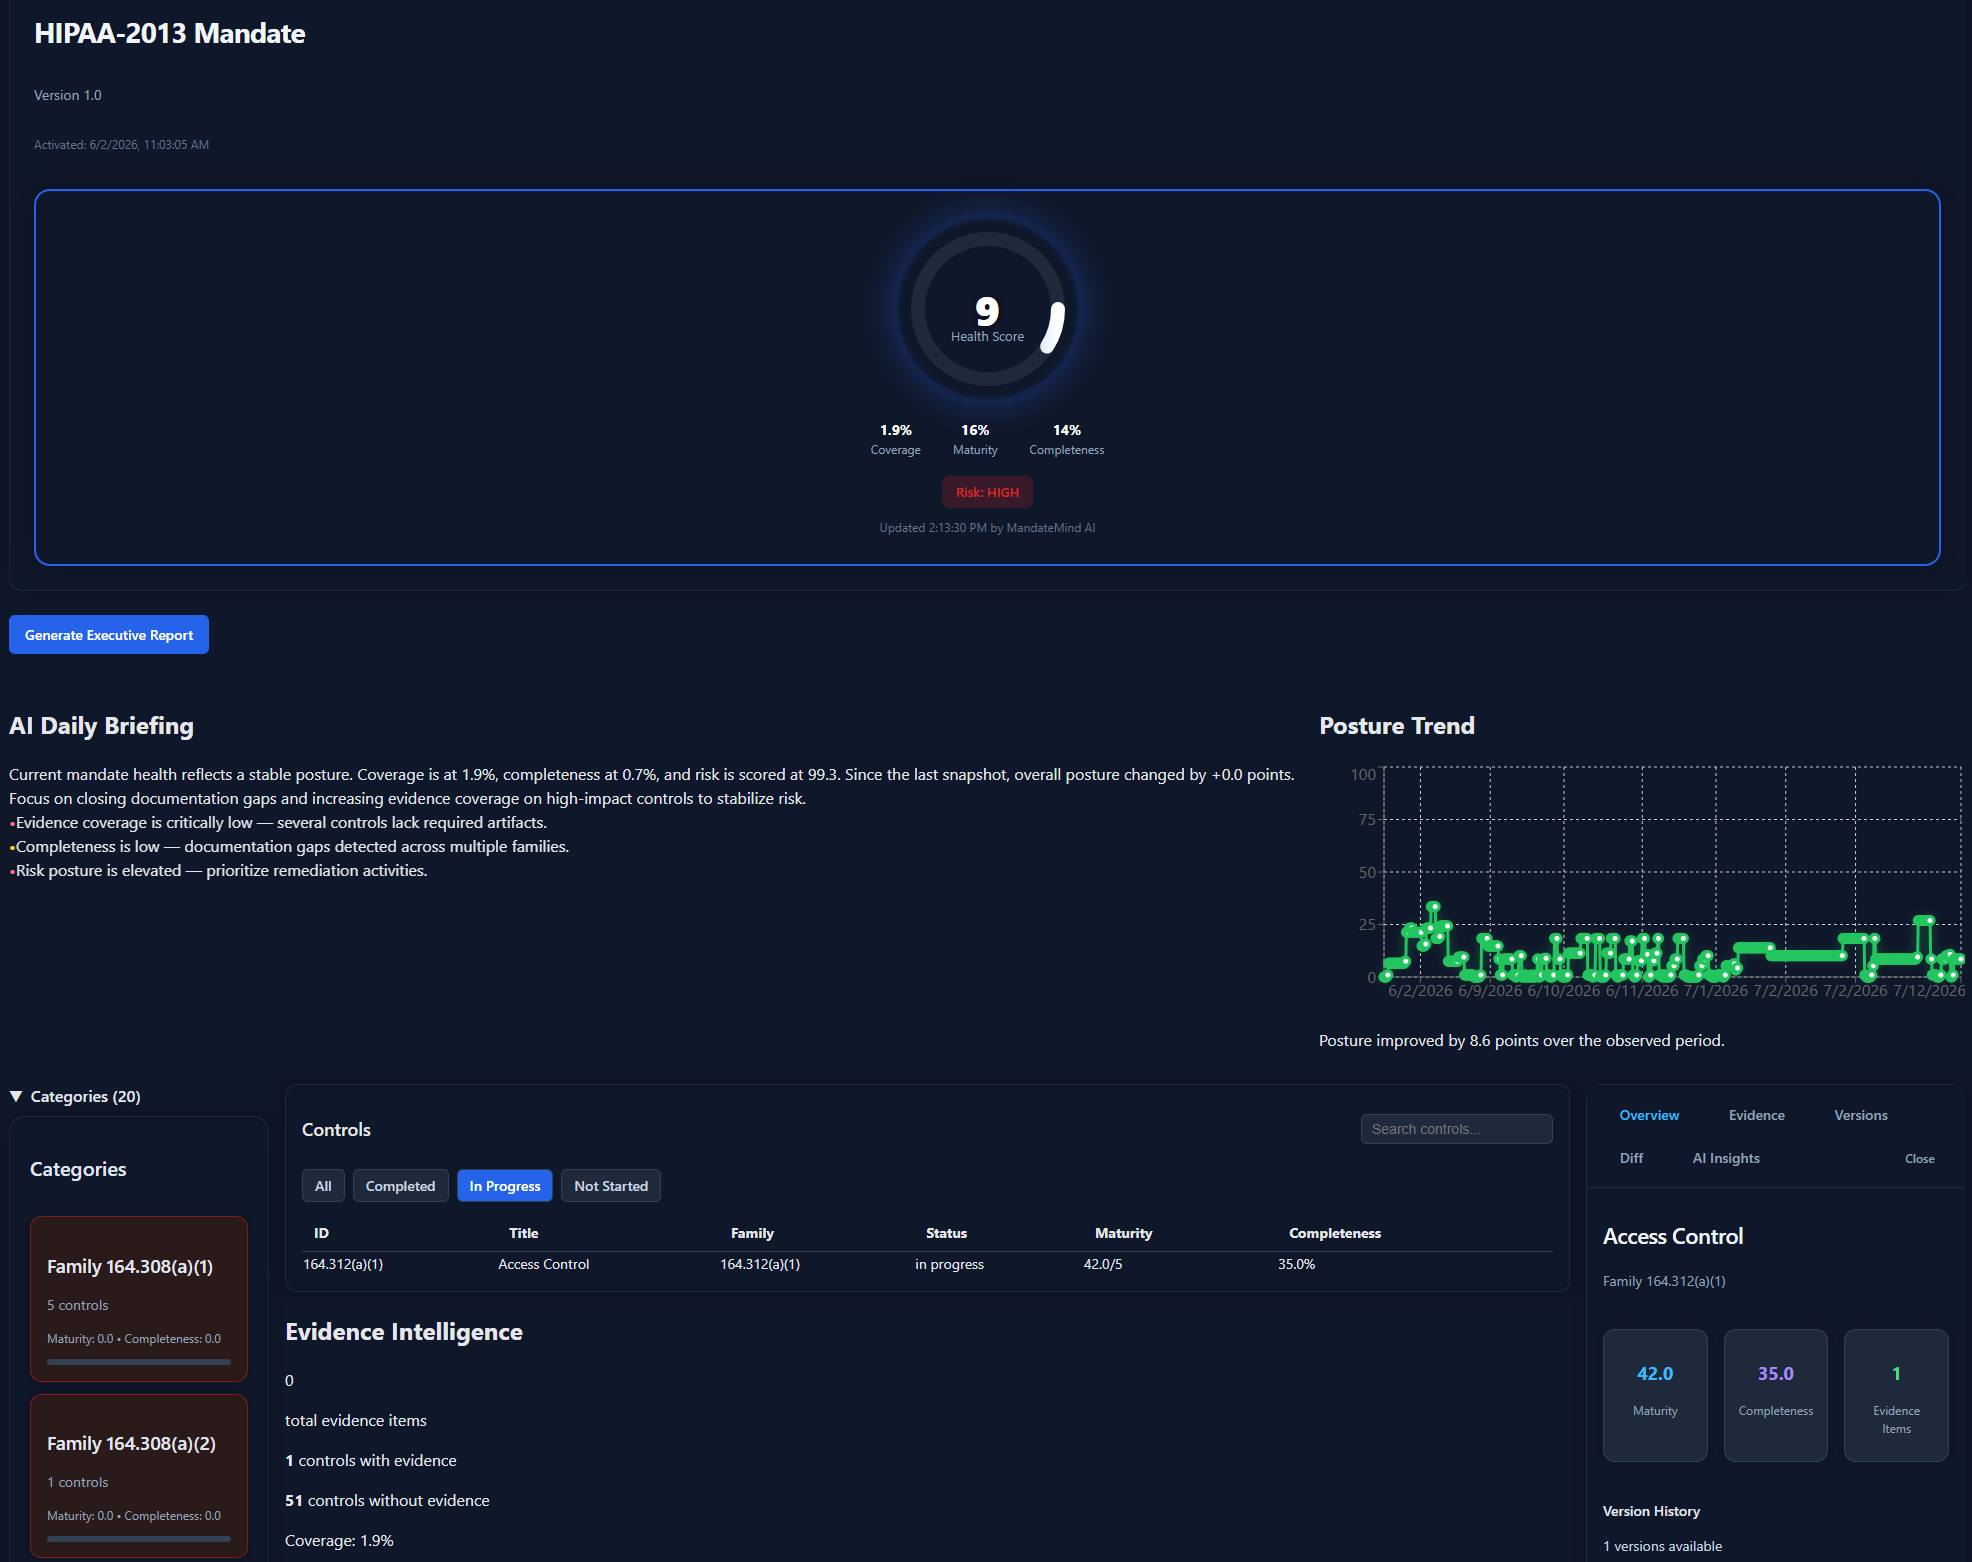
Task: Click the Evidence Items stat card
Action: click(1896, 1395)
